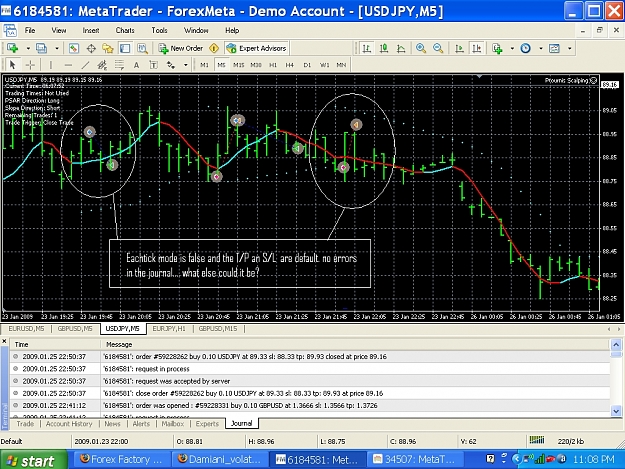625x469 pixels.
Task: Open the File menu
Action: (x=30, y=30)
